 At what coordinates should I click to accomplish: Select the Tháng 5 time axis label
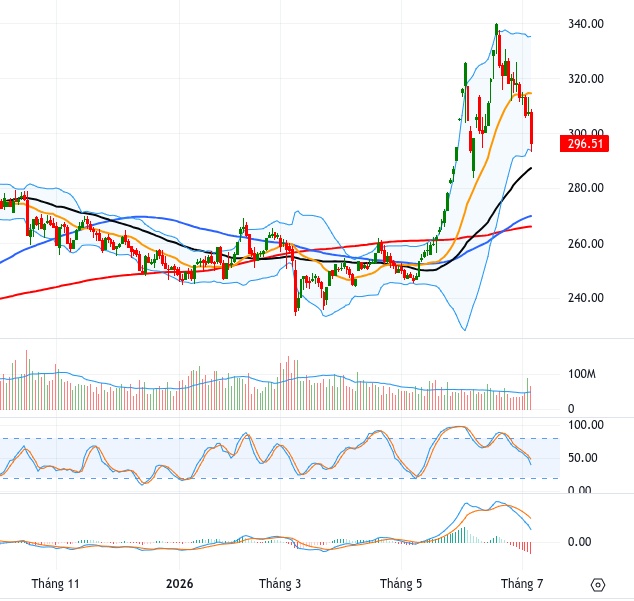point(401,584)
